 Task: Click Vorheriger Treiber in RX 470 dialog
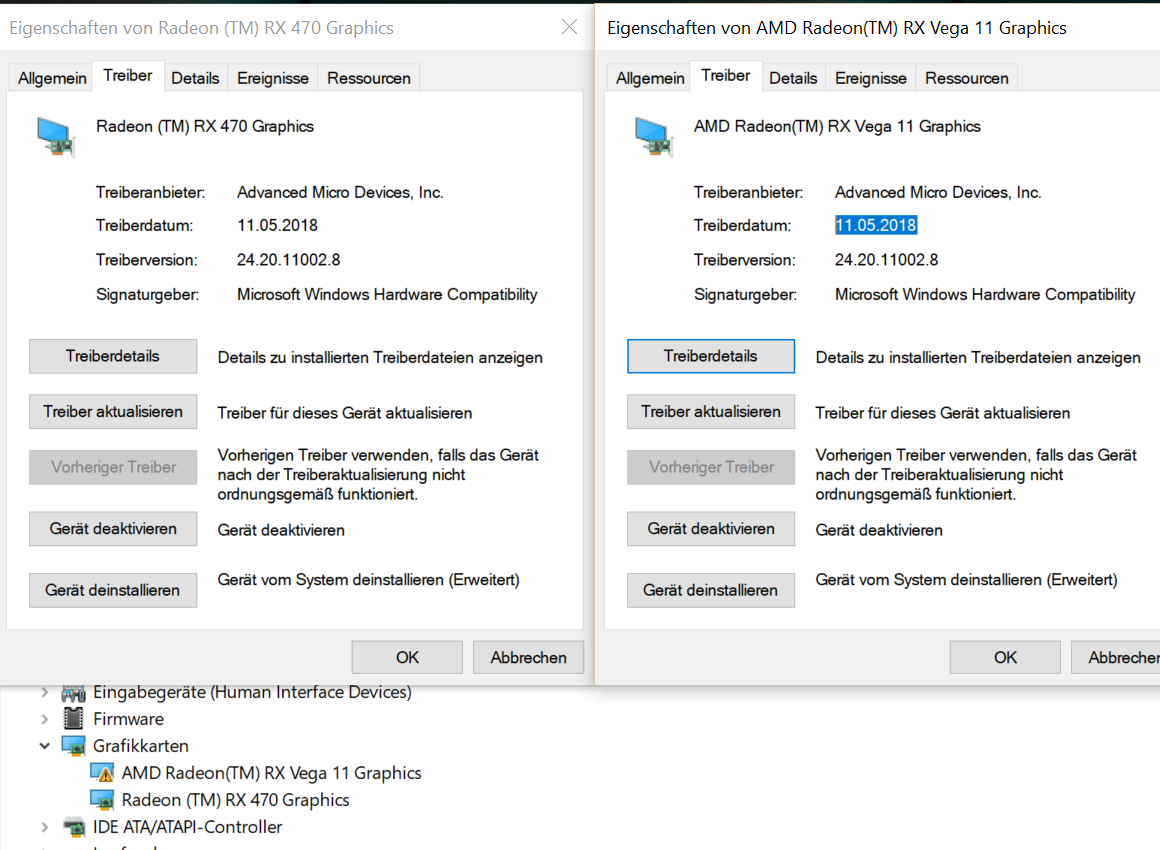tap(113, 467)
